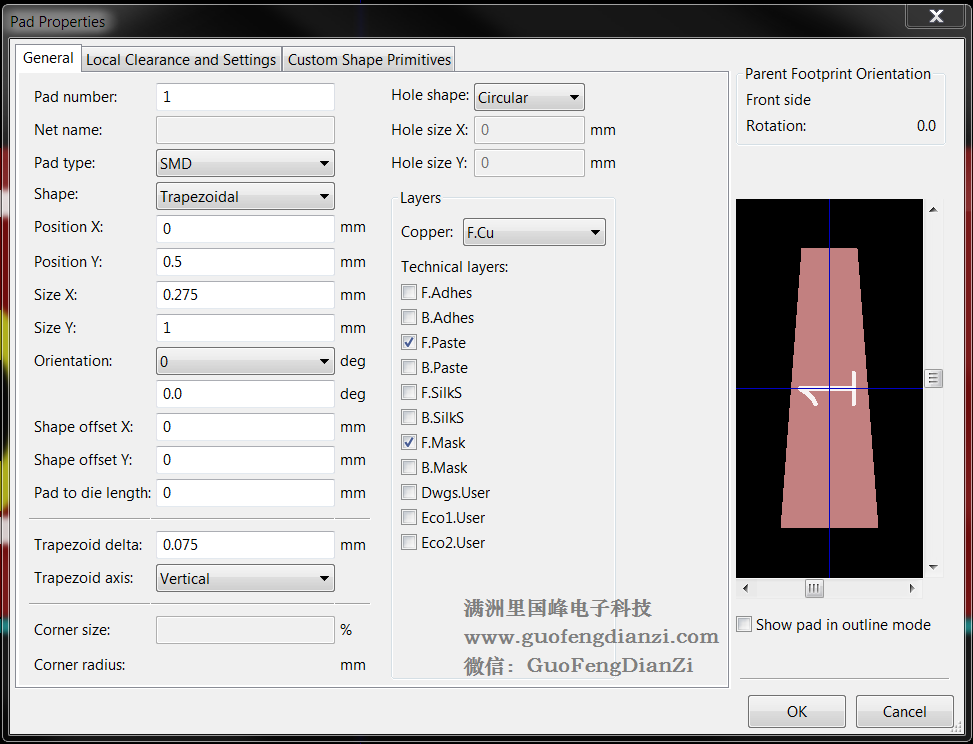
Task: Click the preview scroll right arrow
Action: pyautogui.click(x=912, y=588)
